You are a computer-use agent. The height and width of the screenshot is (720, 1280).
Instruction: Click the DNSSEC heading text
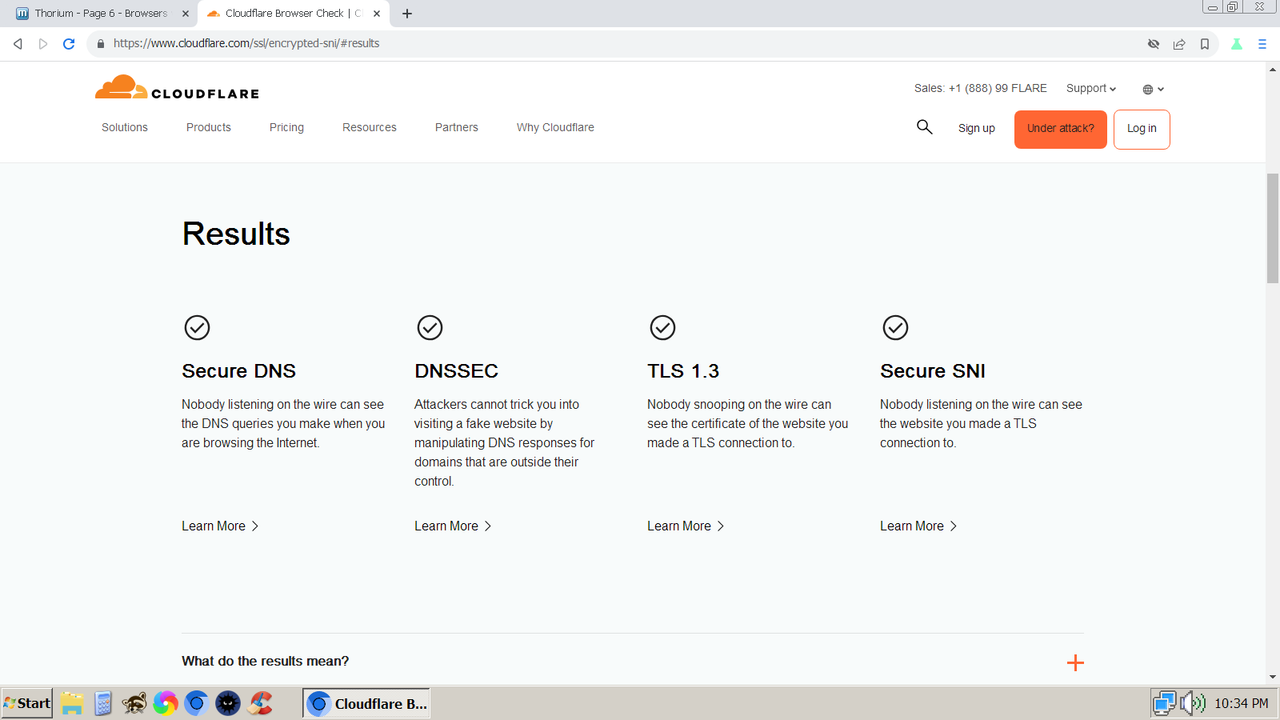click(x=456, y=371)
